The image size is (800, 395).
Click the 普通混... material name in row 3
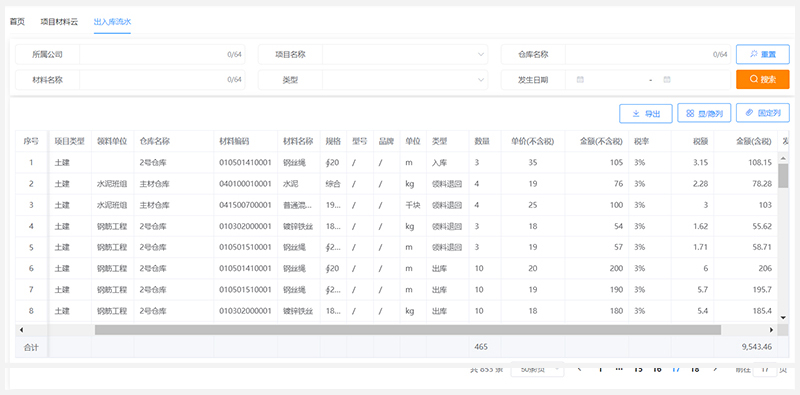298,205
